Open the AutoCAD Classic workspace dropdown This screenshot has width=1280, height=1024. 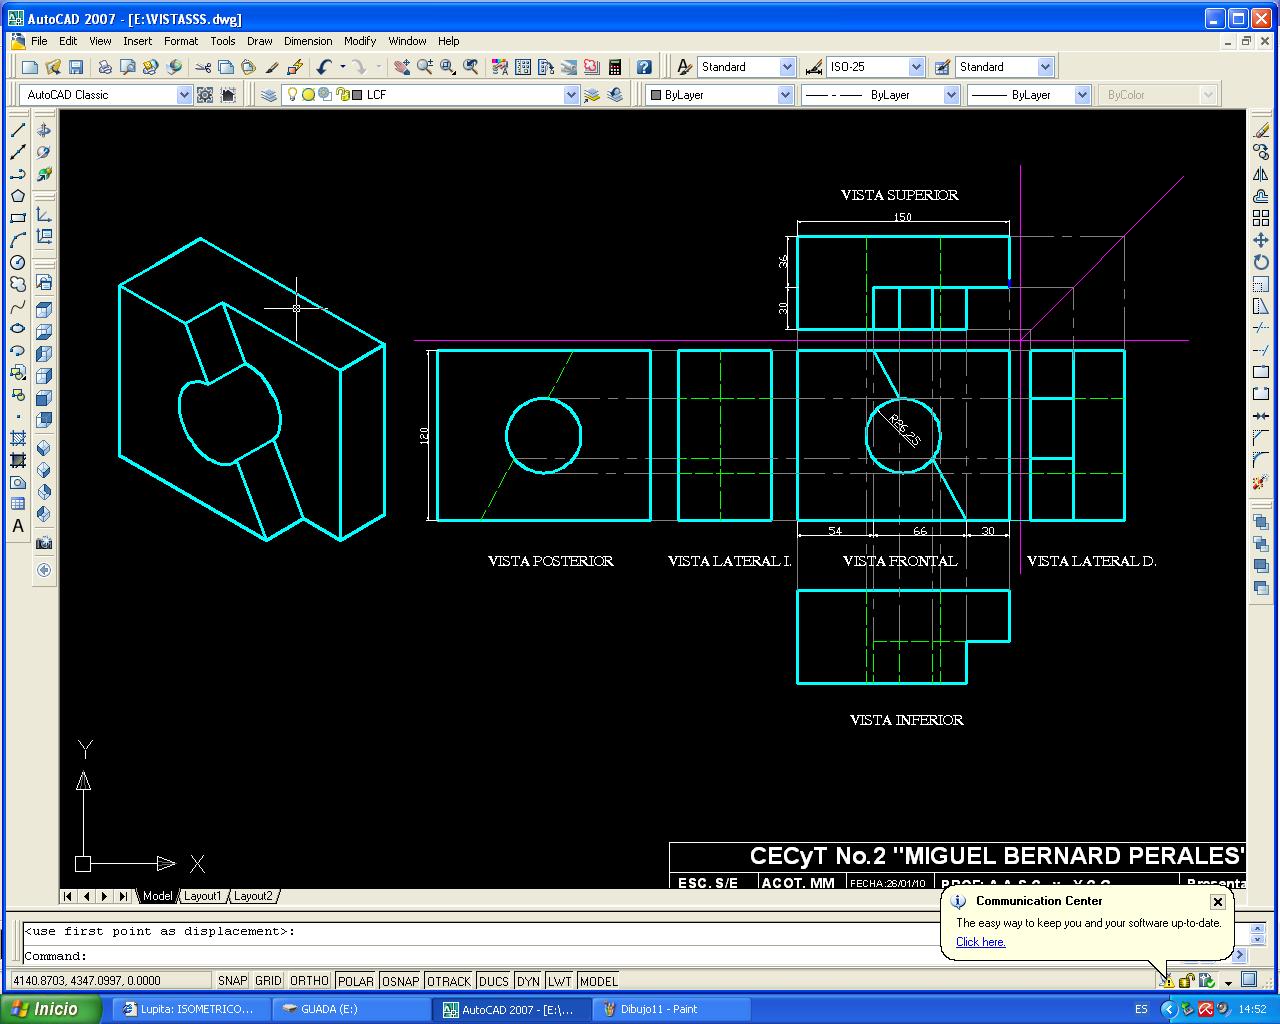184,95
